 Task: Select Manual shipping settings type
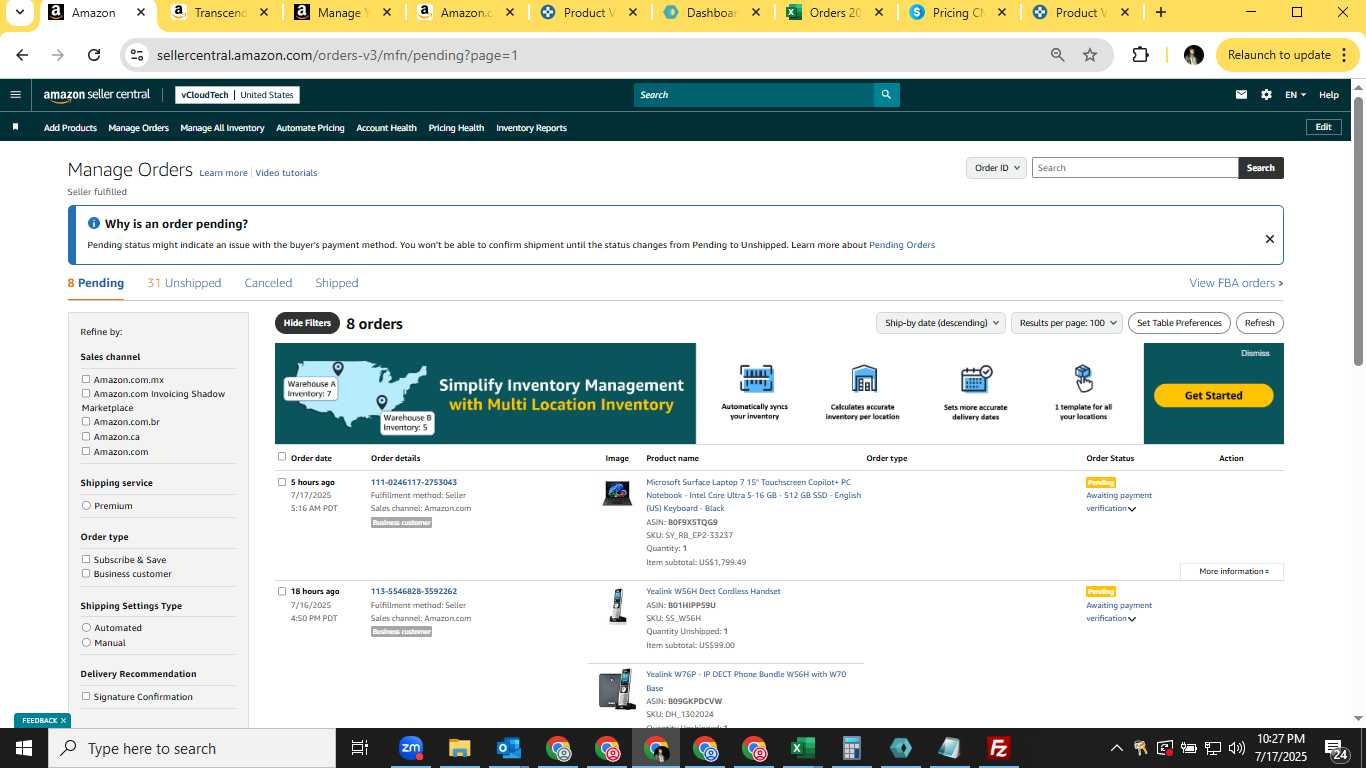tap(86, 642)
